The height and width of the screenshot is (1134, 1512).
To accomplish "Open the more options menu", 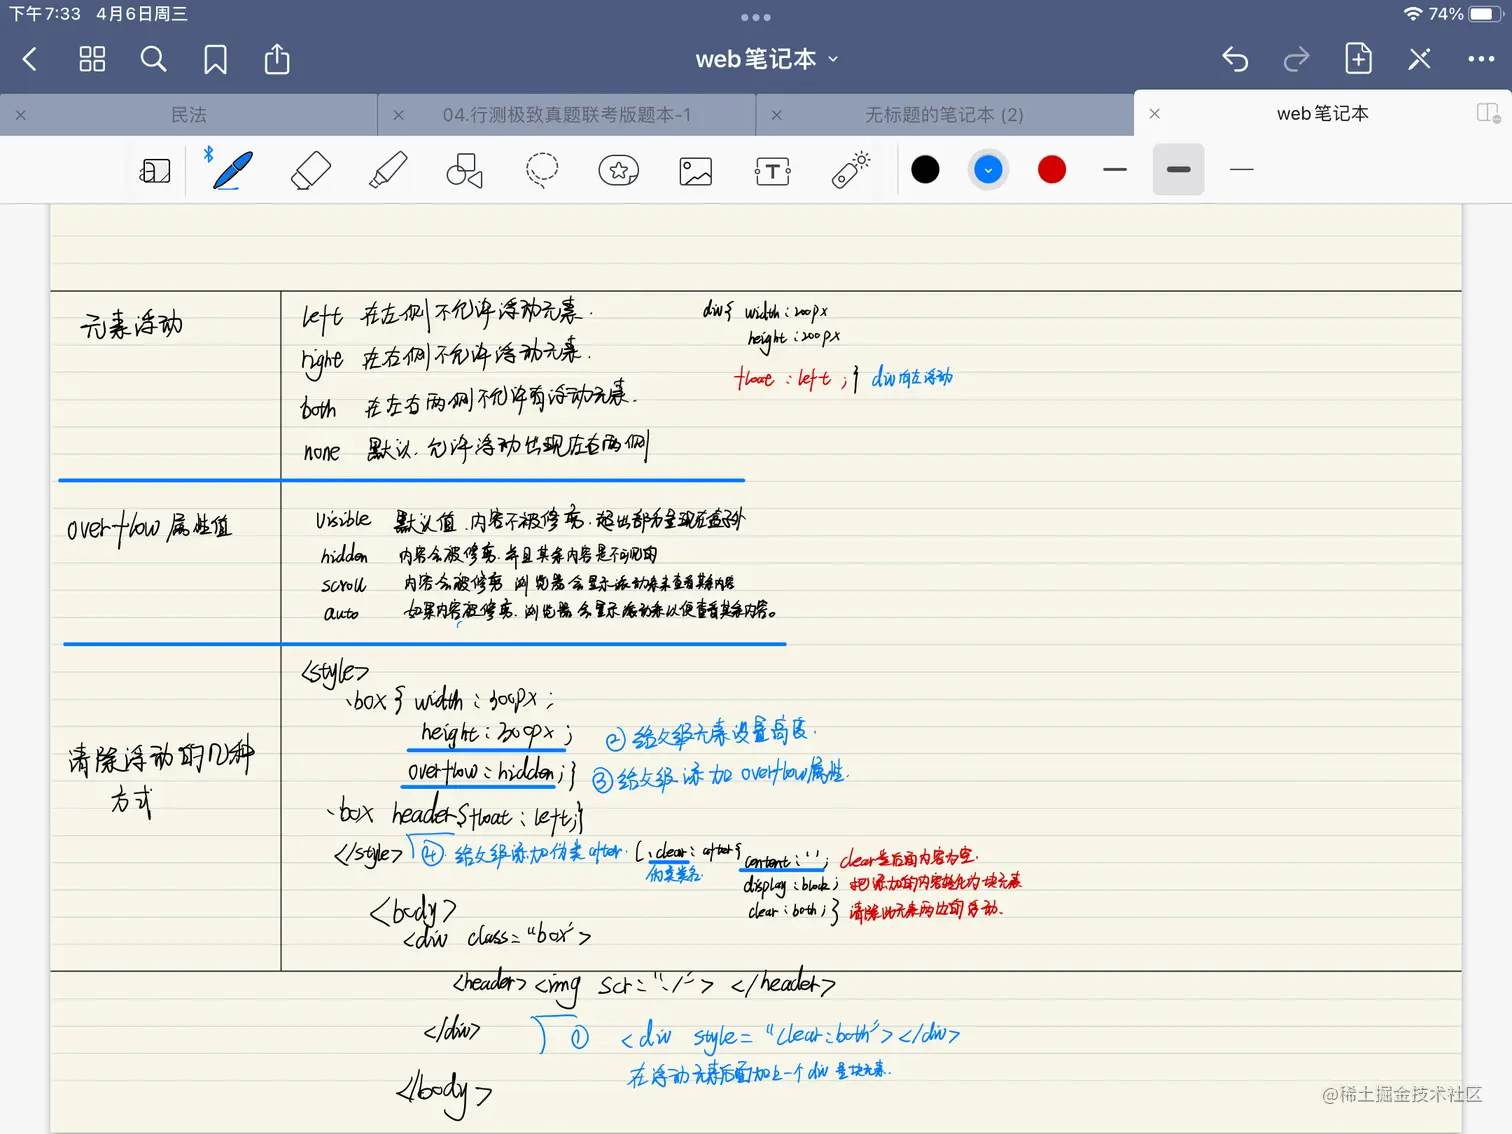I will (1481, 60).
